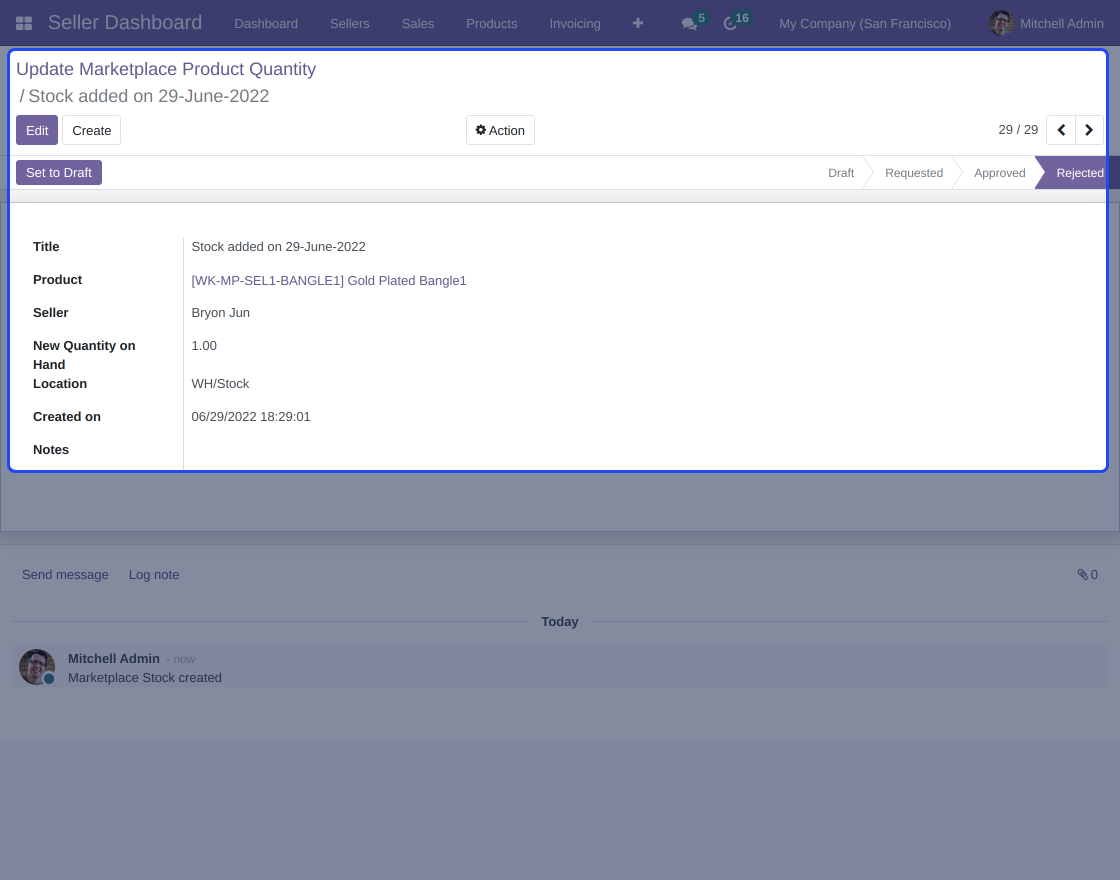Click Log note in chatter

coord(154,575)
